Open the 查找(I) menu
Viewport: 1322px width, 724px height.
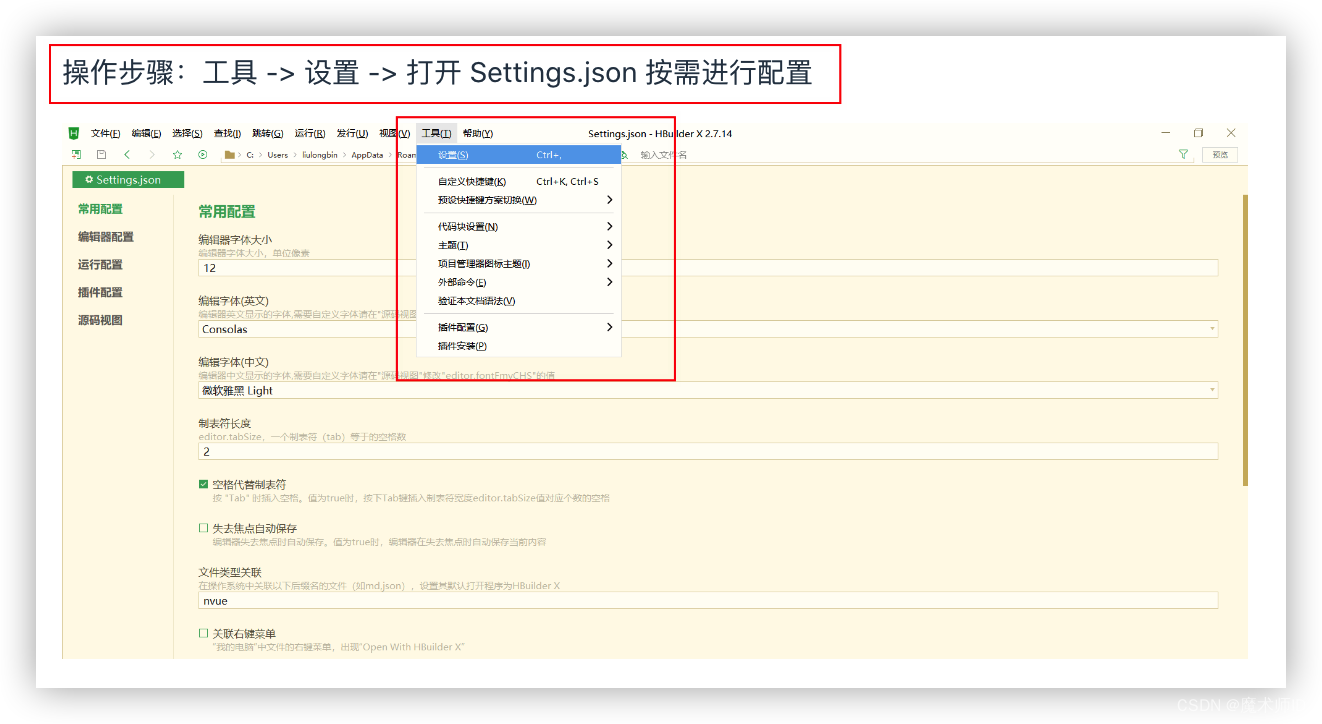click(227, 133)
